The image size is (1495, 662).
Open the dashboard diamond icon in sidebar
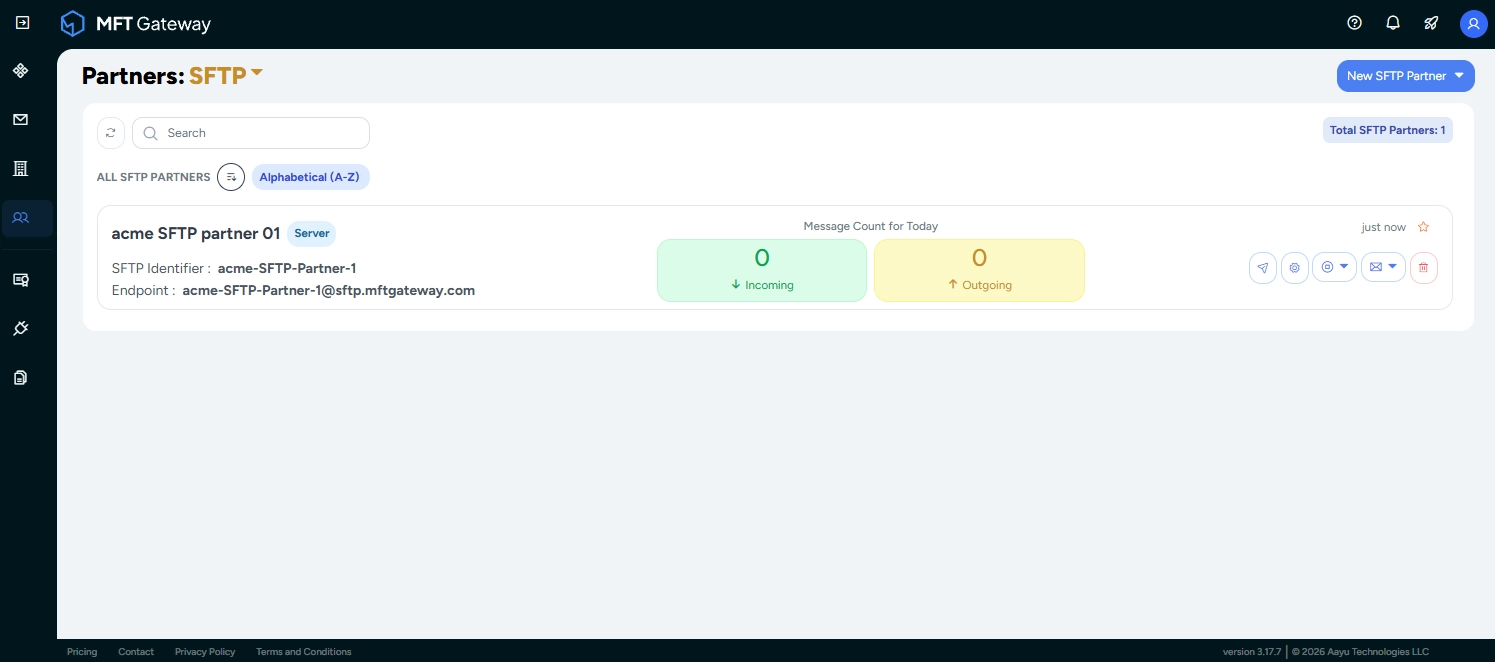click(20, 71)
